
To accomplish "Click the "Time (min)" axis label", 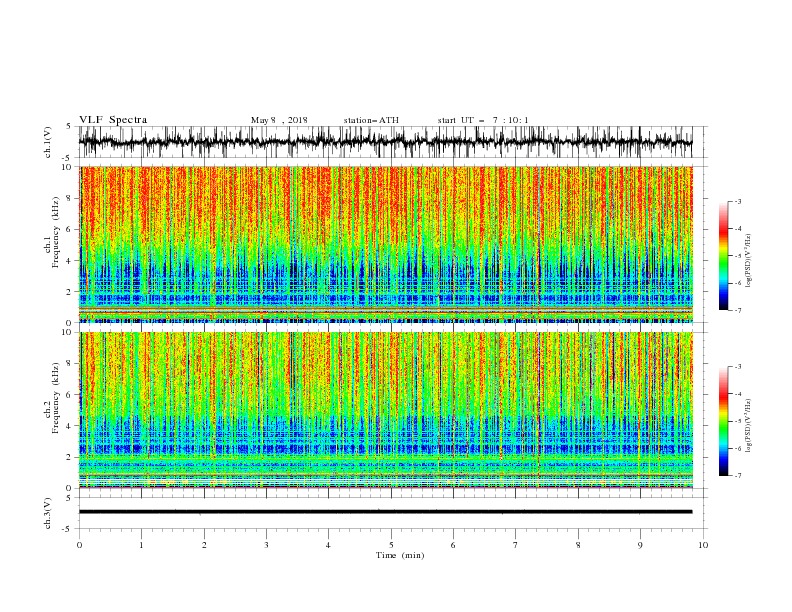I will 400,555.
